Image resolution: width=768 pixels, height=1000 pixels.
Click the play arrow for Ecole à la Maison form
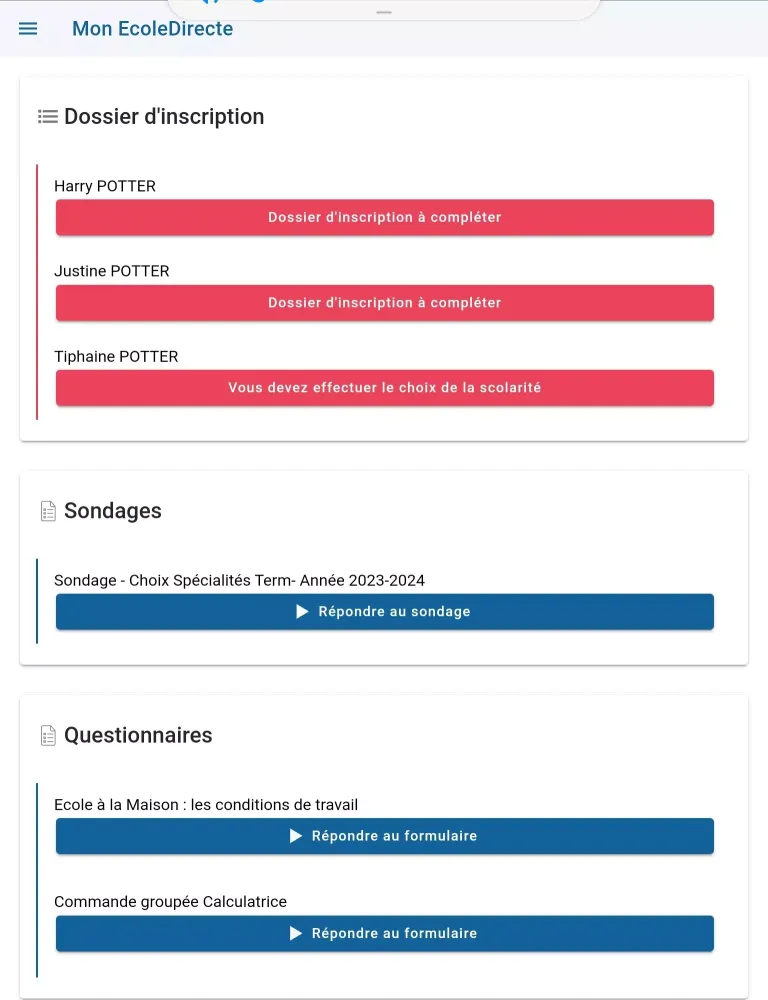(x=296, y=836)
